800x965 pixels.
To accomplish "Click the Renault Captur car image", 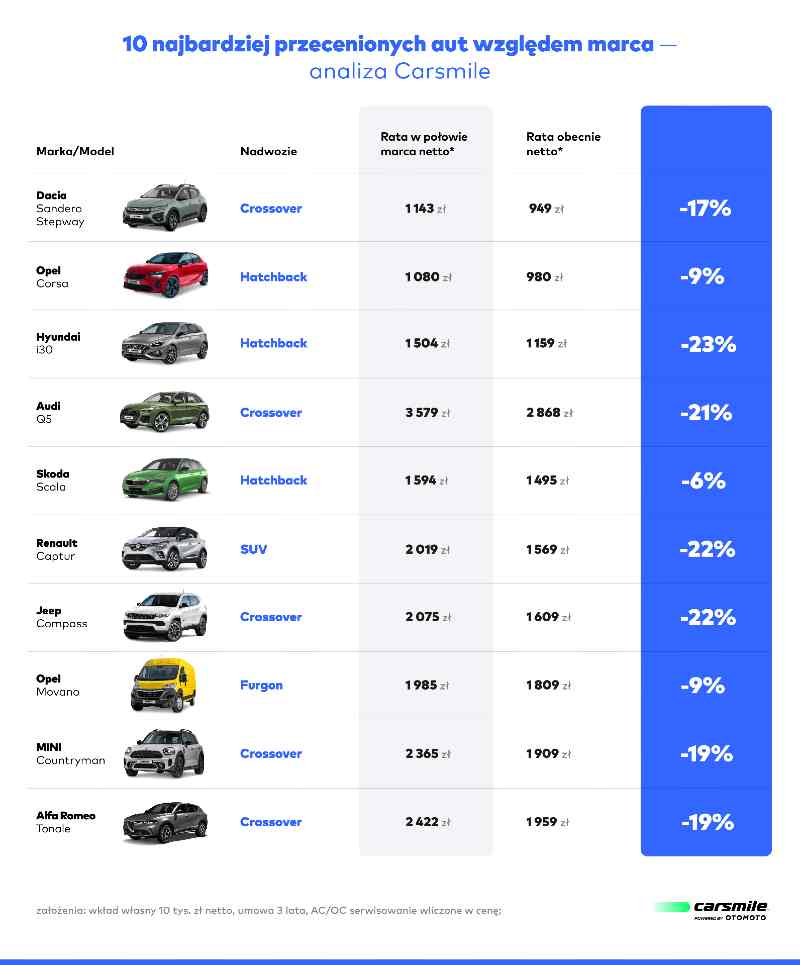I will click(x=164, y=548).
